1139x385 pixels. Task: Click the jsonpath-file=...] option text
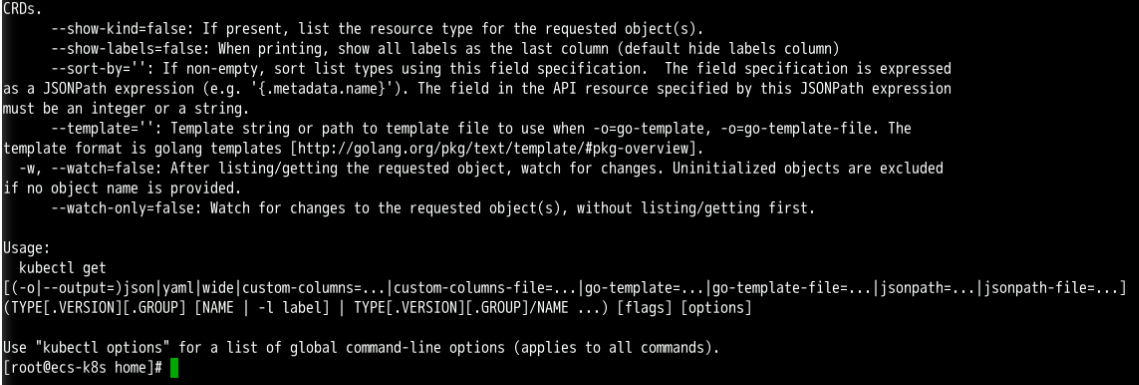tap(1053, 288)
